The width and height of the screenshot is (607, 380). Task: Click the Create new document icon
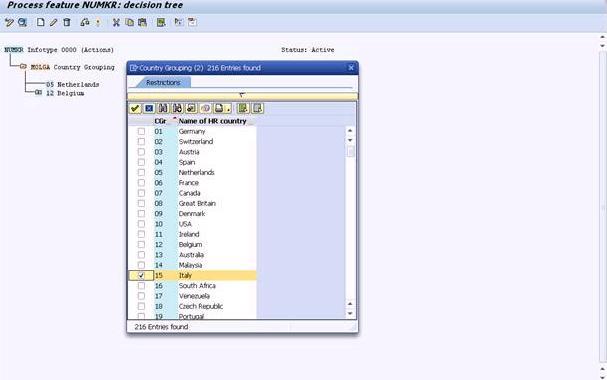[x=40, y=22]
